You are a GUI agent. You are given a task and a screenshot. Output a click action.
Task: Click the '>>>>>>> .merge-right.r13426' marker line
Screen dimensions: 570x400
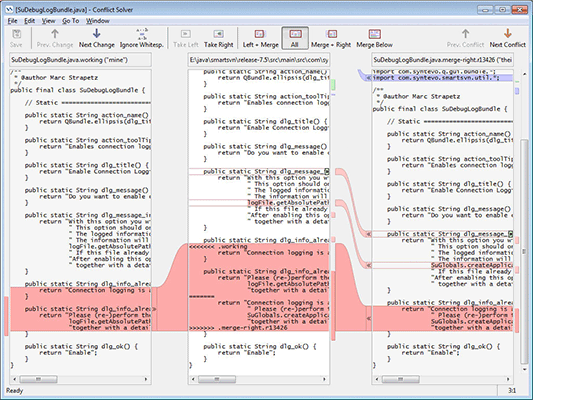(238, 328)
